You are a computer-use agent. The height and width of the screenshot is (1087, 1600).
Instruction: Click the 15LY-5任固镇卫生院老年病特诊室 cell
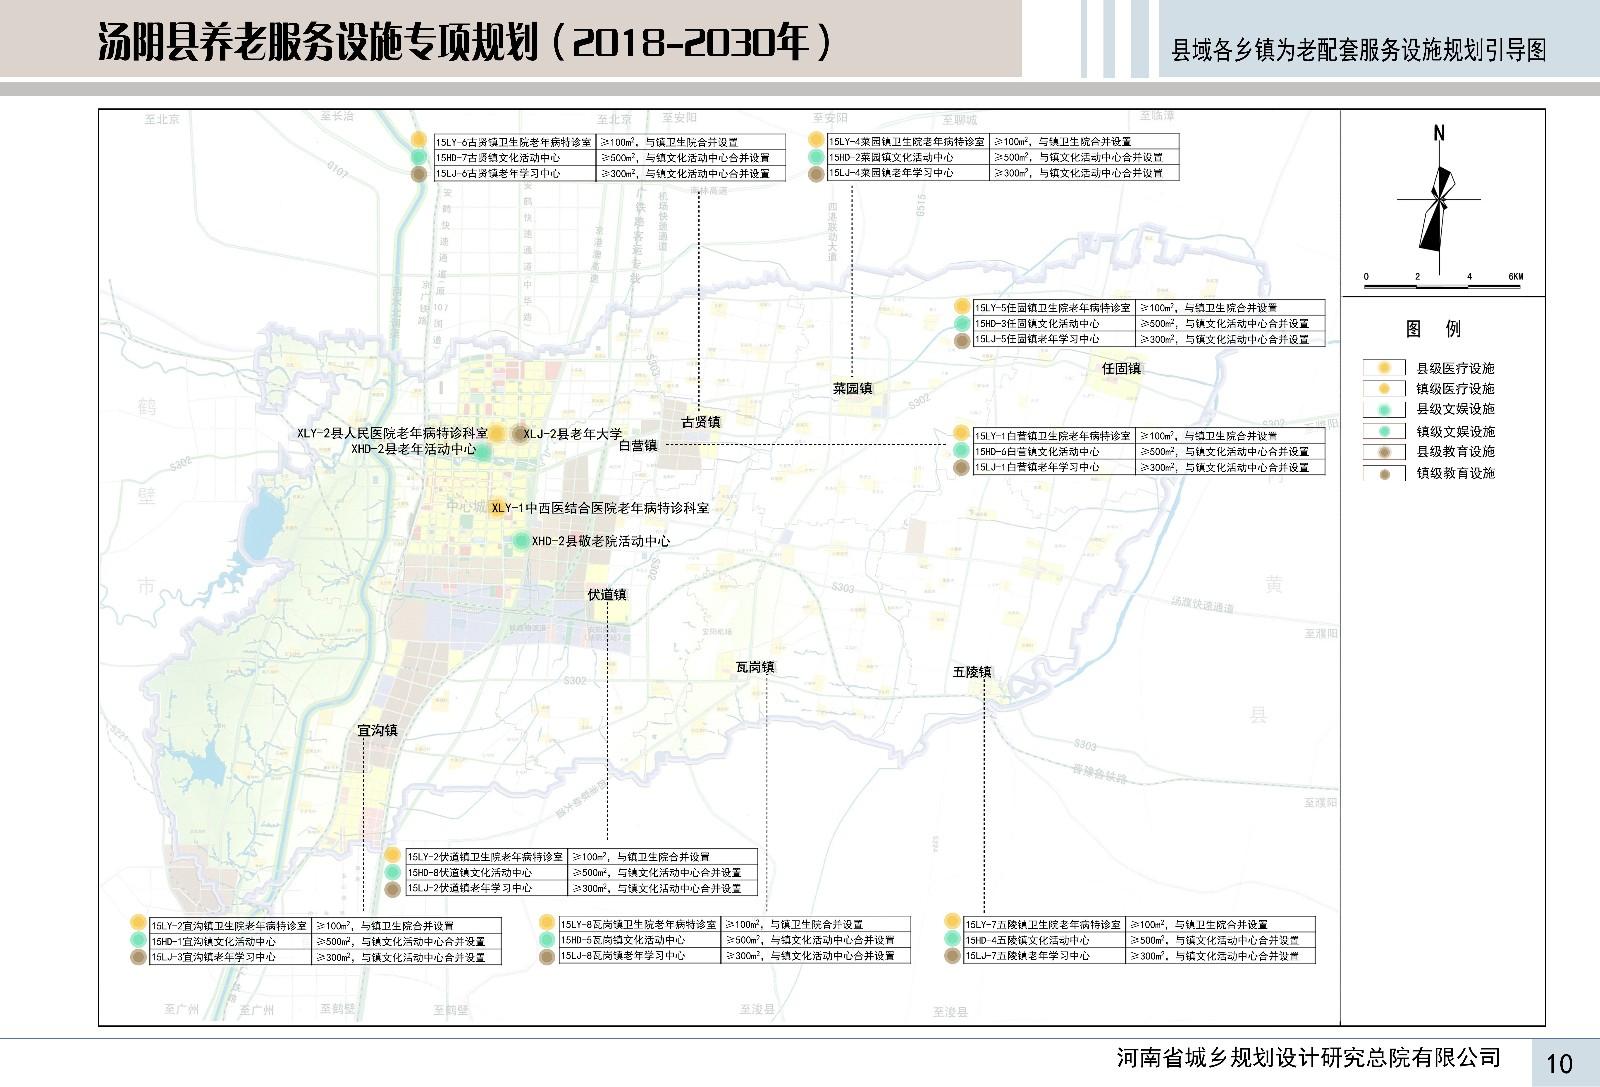1055,308
